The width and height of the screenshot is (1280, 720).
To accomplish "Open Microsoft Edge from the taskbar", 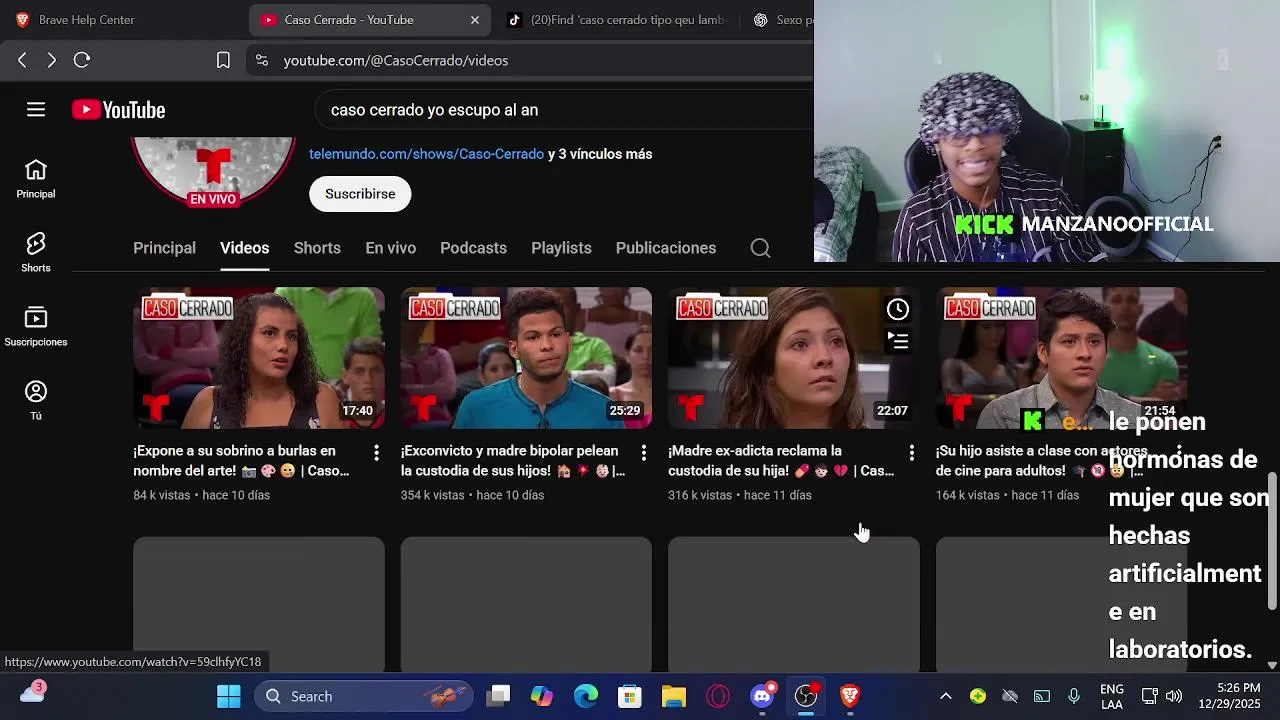I will (586, 696).
